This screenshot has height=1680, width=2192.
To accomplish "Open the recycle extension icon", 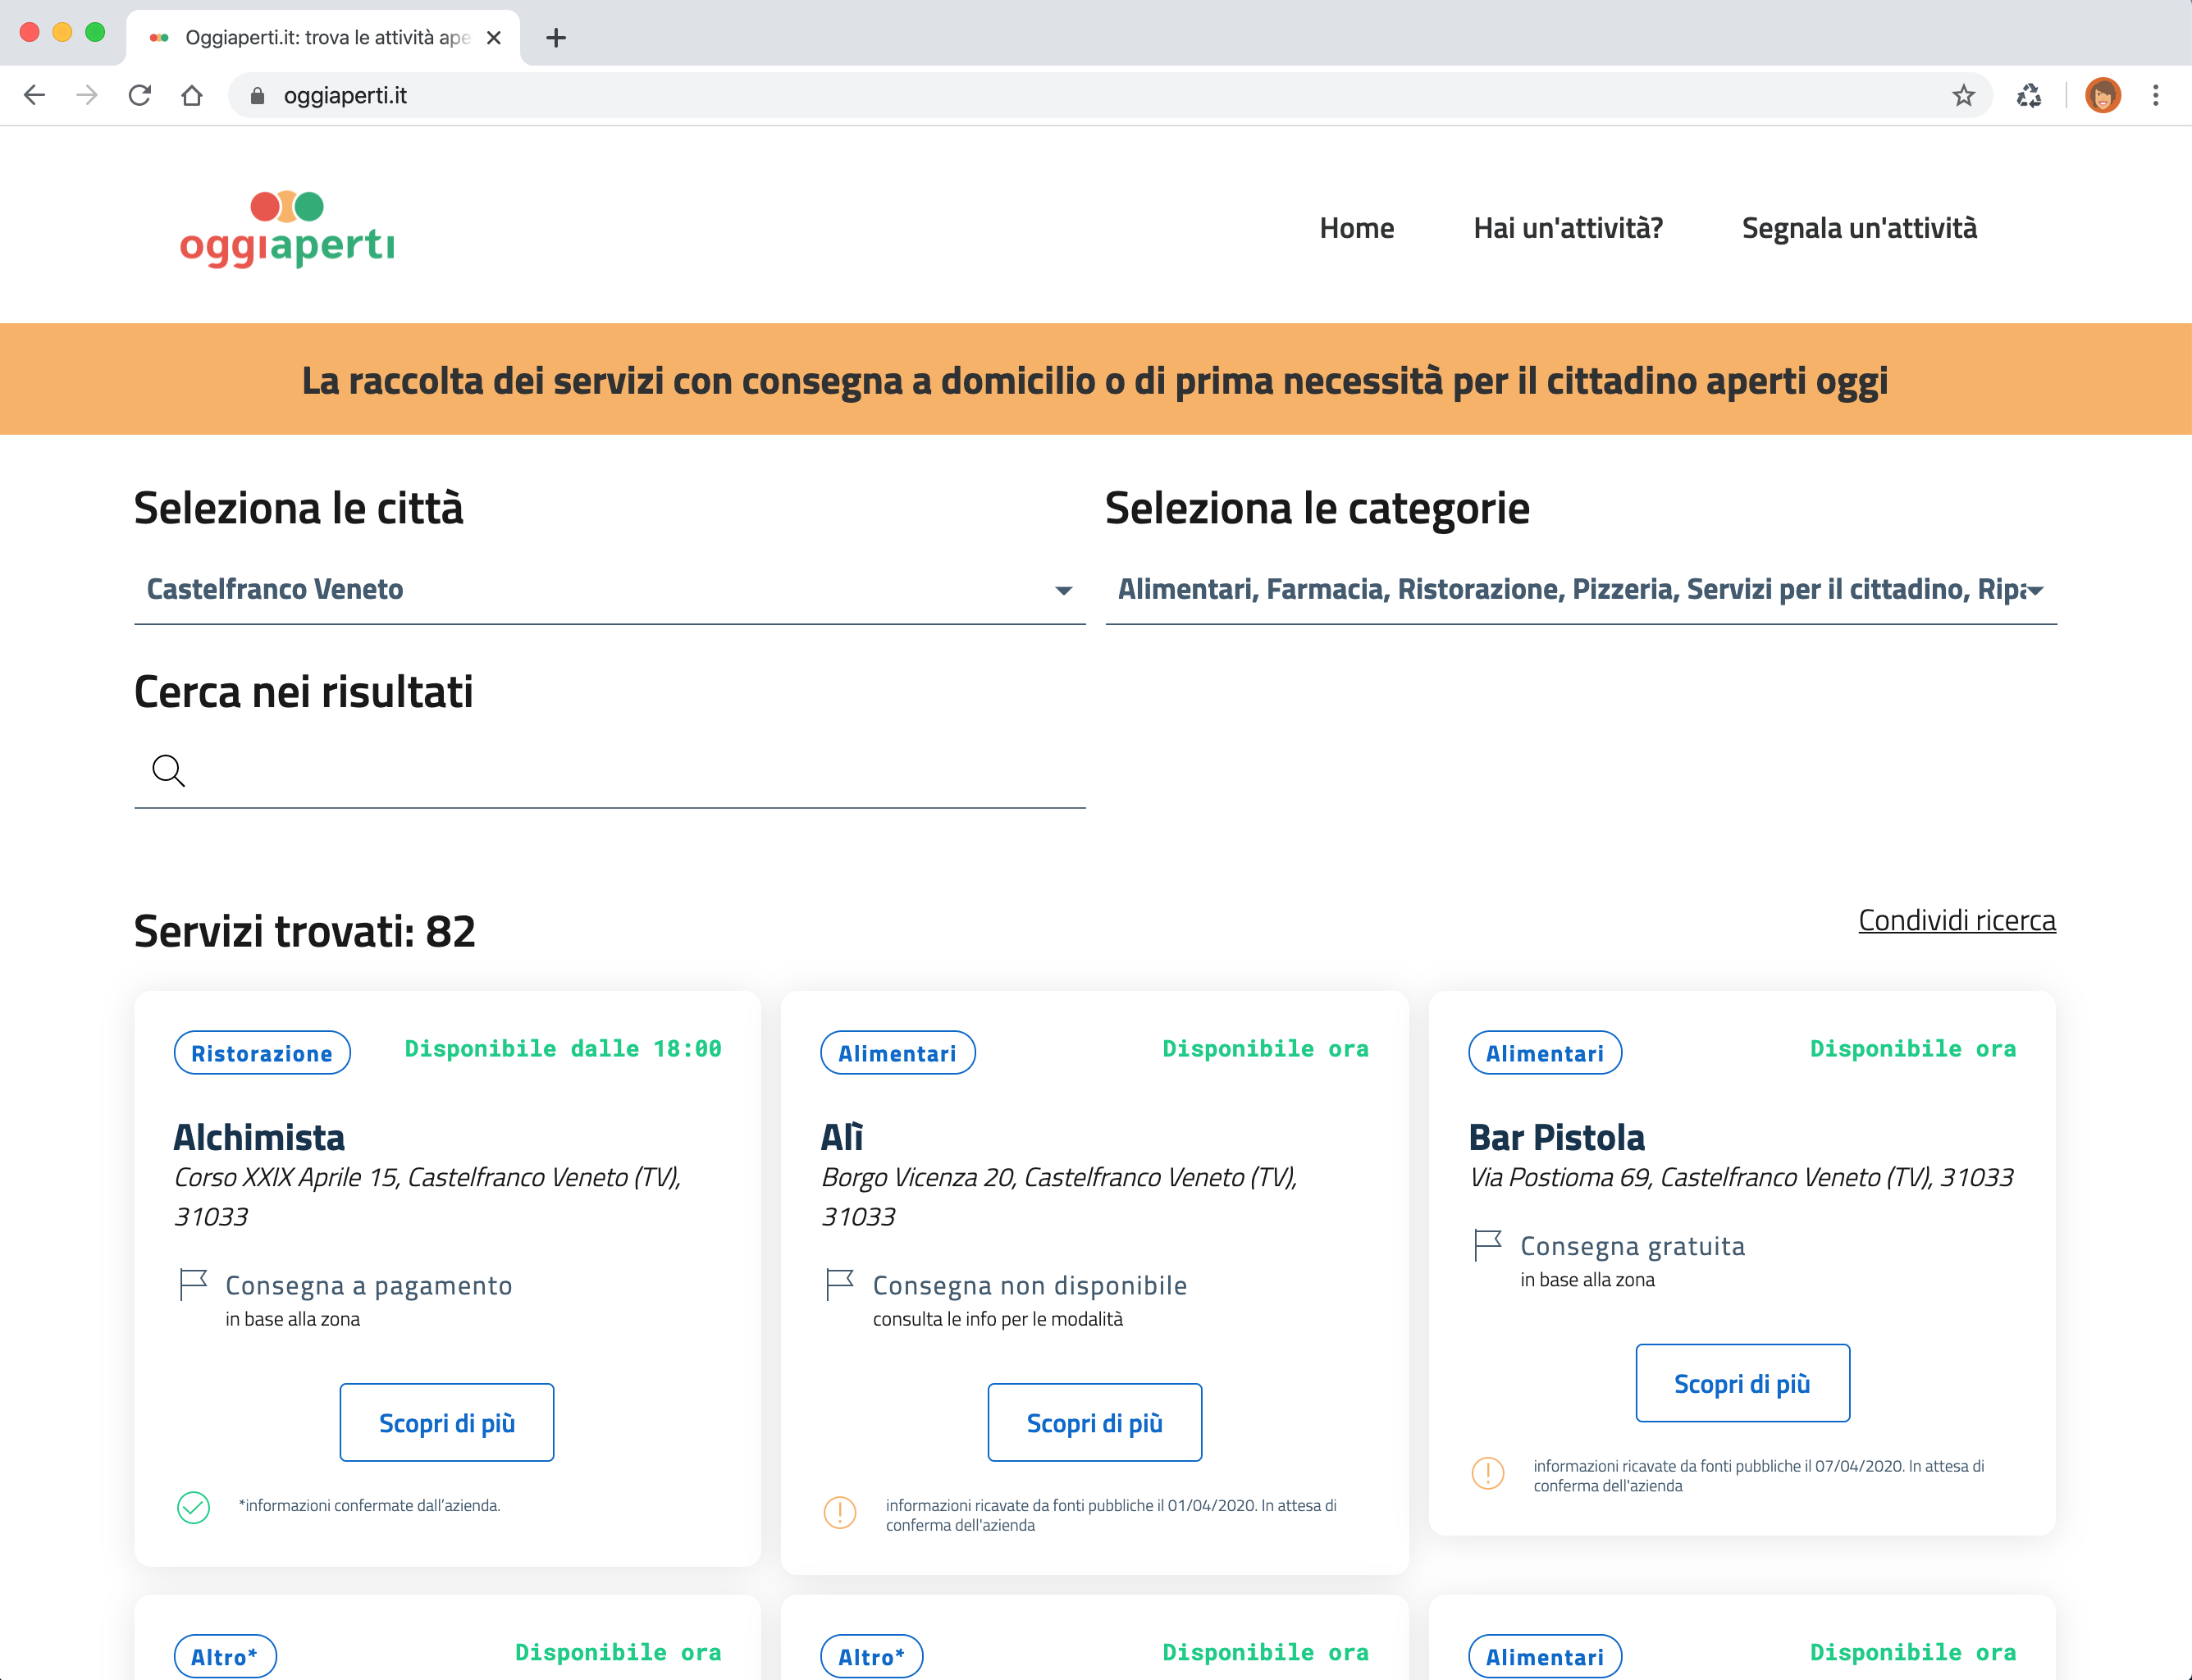I will pos(2029,95).
